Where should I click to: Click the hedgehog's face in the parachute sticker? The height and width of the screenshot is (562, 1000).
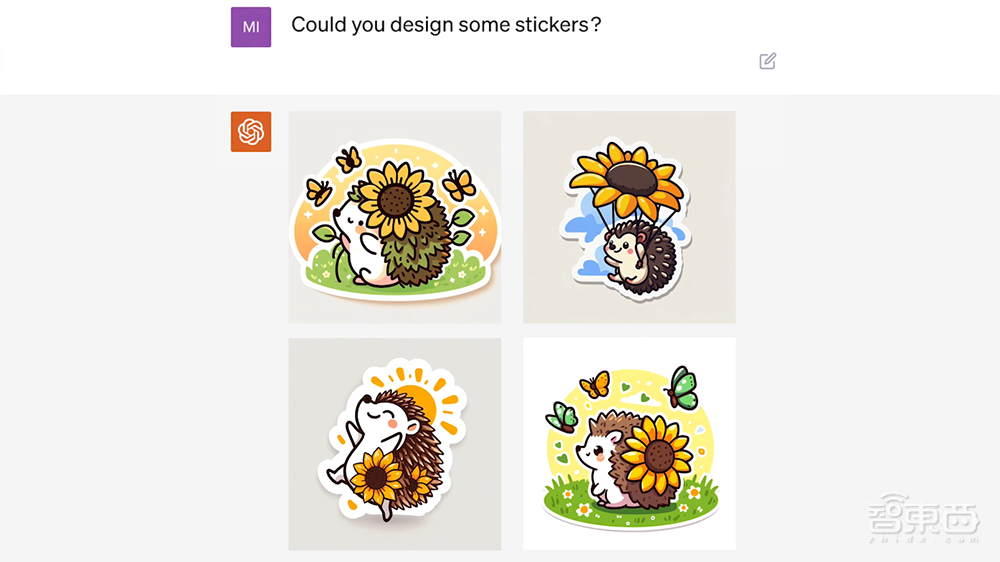click(x=622, y=246)
